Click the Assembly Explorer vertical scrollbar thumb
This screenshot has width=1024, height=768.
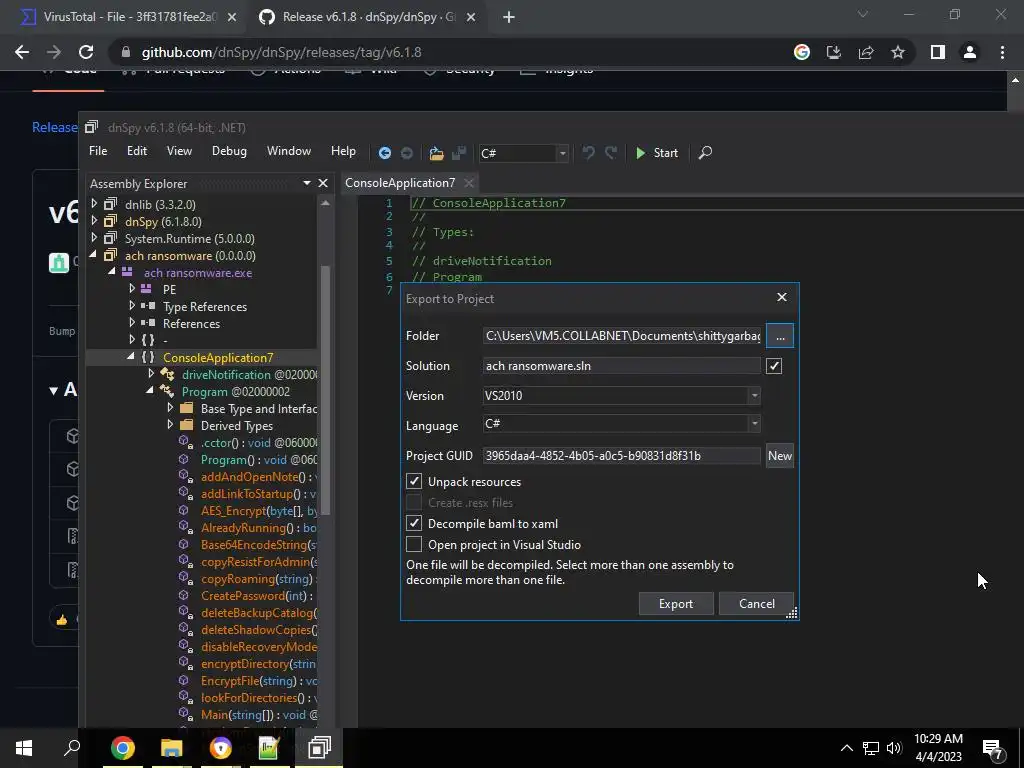325,391
